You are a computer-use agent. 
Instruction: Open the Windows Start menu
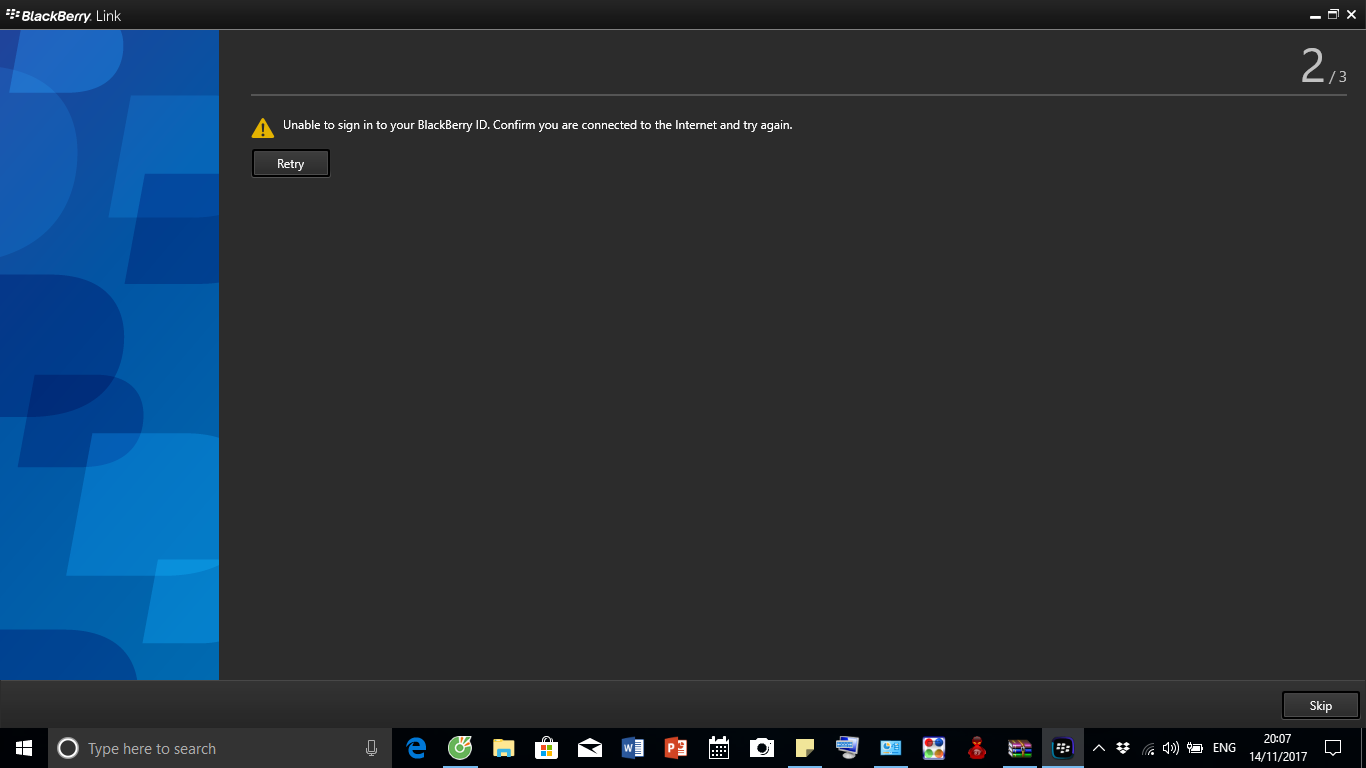pos(24,748)
